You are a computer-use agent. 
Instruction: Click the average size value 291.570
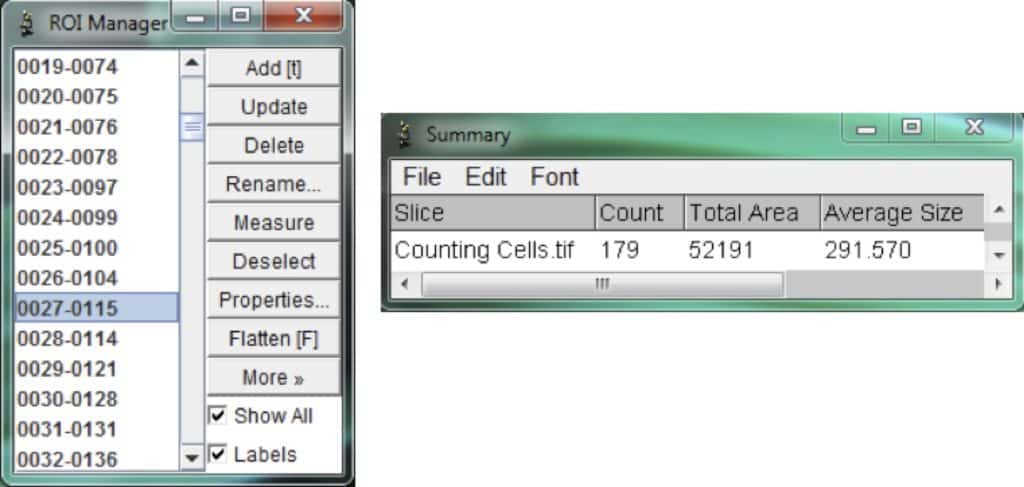(867, 251)
